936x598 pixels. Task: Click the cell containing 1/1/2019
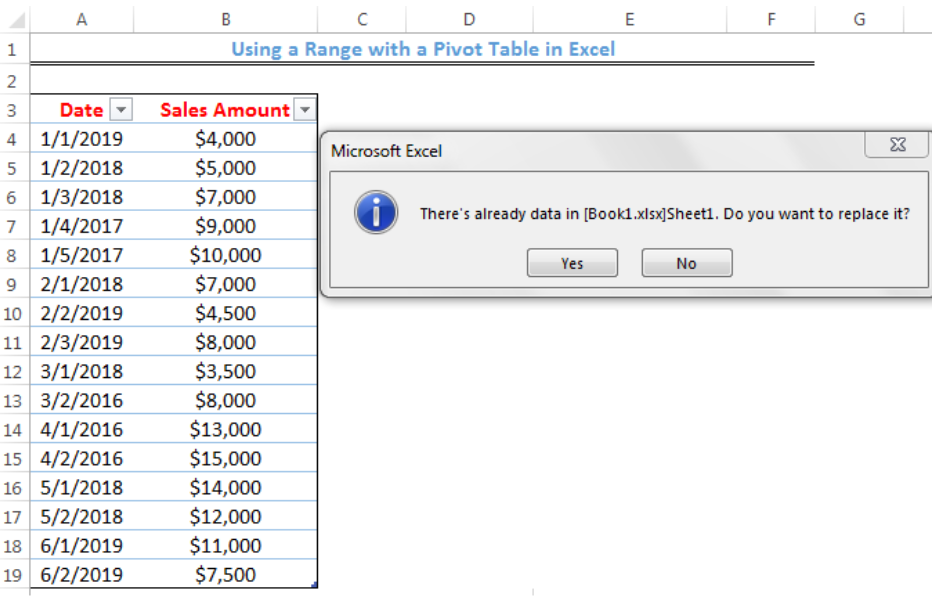80,139
